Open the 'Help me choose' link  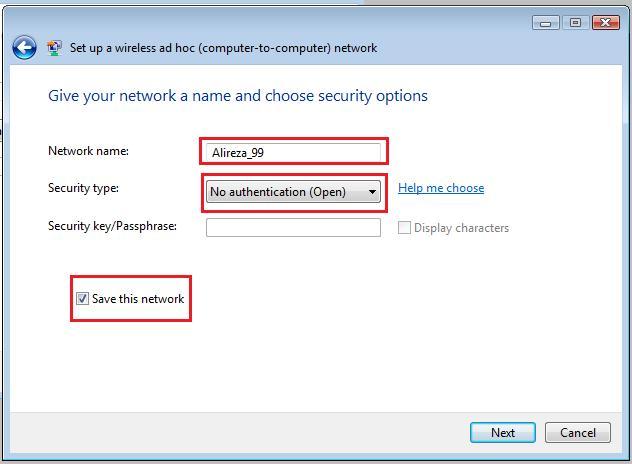(x=441, y=188)
